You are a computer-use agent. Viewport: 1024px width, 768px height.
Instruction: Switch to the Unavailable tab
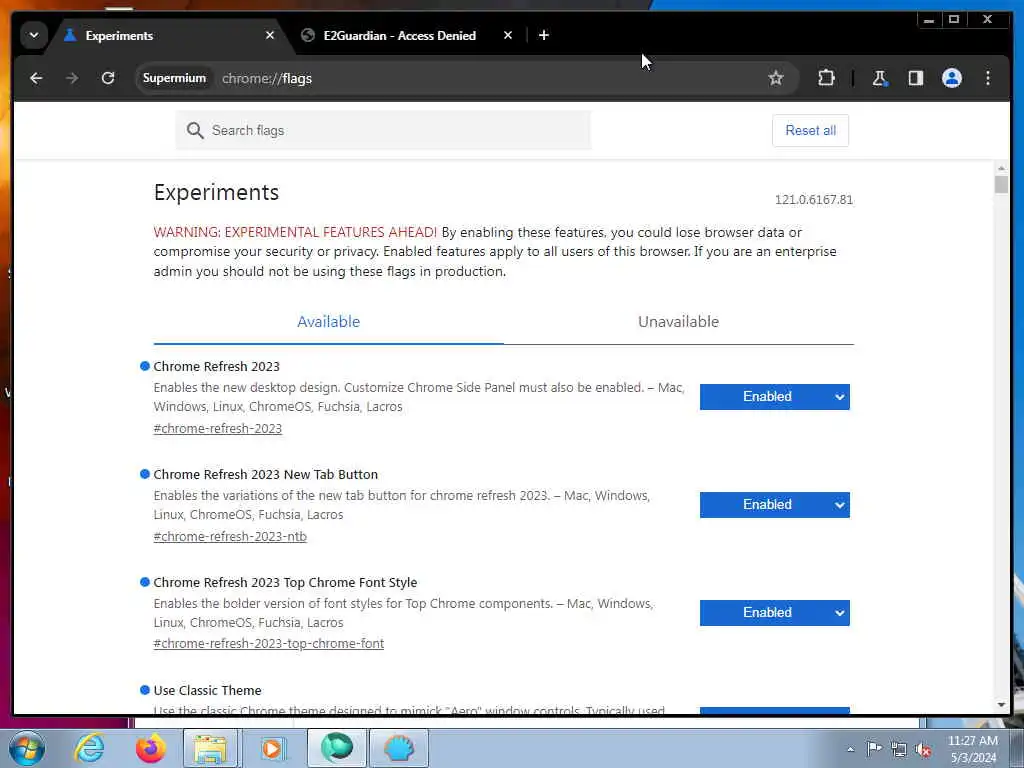point(679,322)
